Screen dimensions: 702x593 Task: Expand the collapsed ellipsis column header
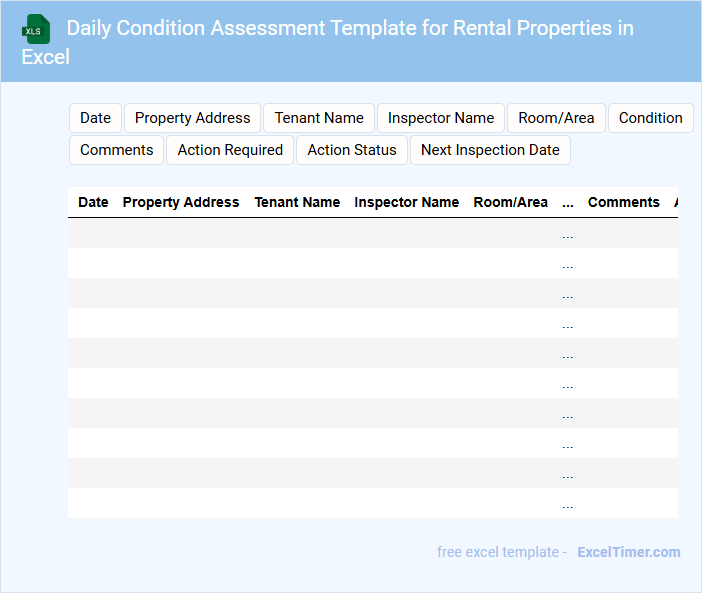pos(568,202)
